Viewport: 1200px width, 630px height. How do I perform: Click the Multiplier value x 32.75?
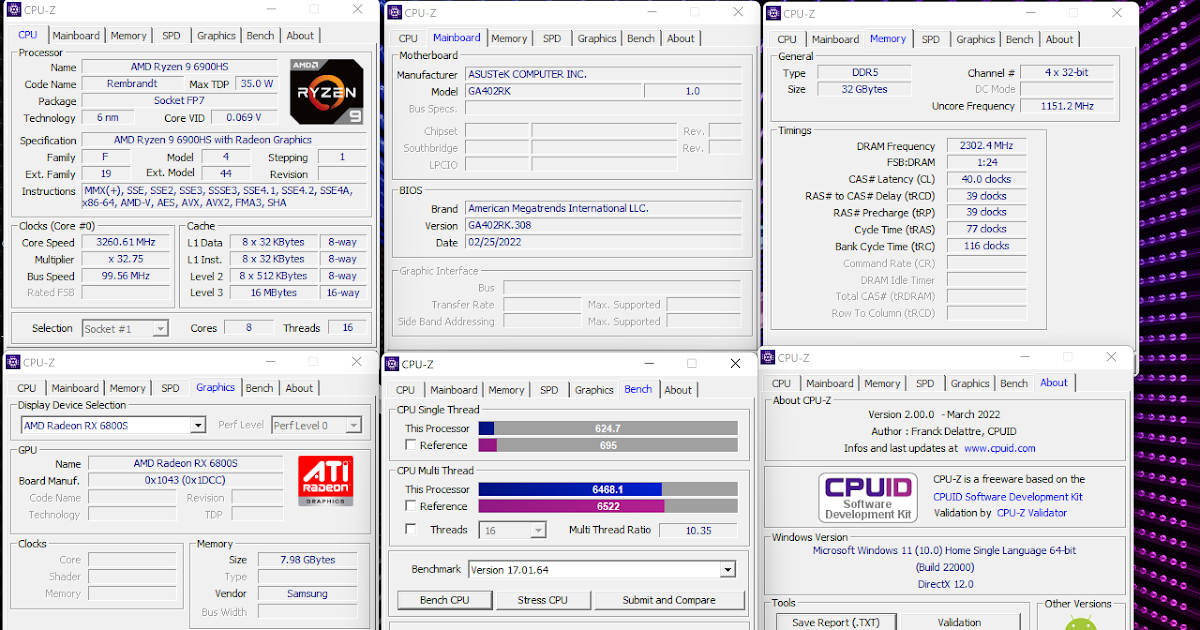[124, 259]
